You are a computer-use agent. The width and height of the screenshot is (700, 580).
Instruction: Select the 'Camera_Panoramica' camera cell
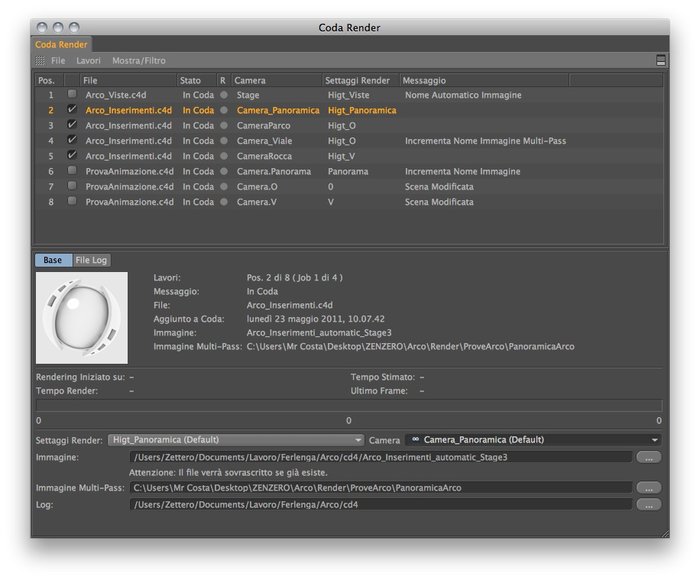(278, 110)
